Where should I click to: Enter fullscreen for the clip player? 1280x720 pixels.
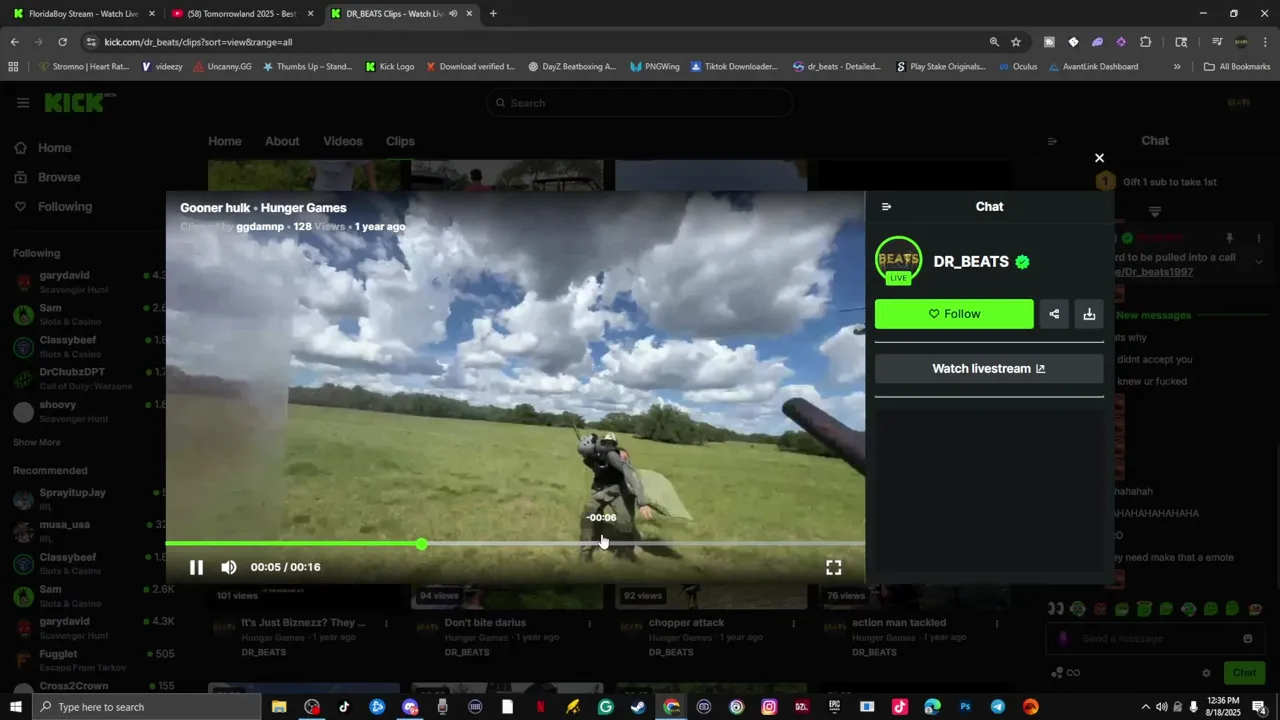[833, 567]
